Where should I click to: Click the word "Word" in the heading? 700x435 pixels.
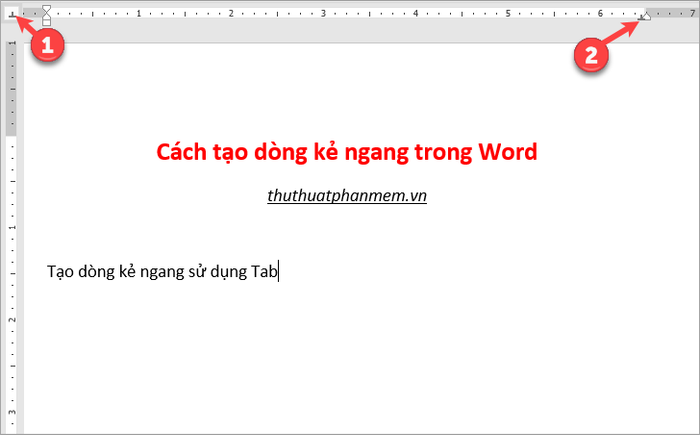[507, 151]
